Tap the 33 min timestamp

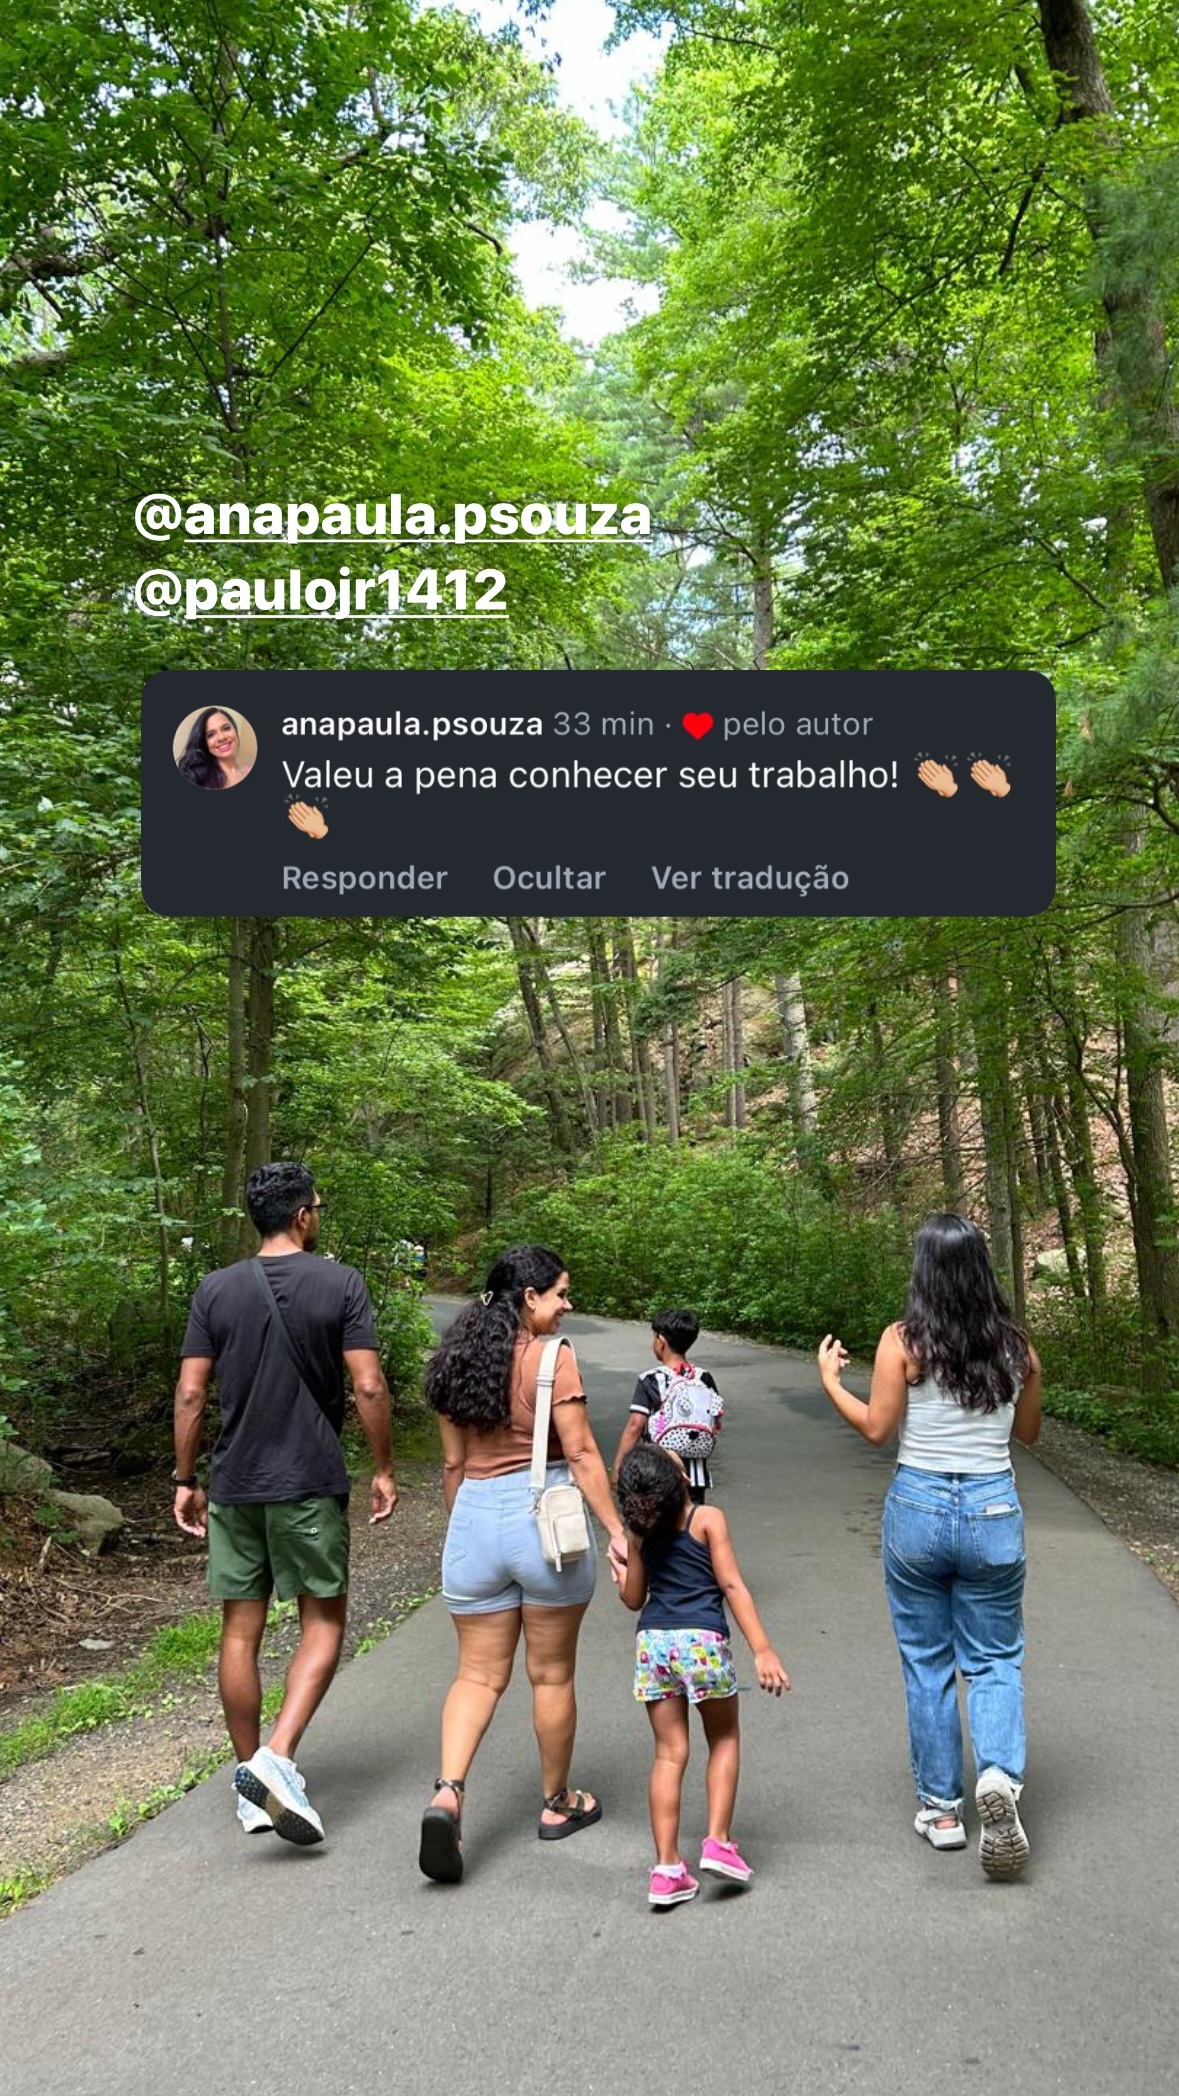tap(604, 724)
